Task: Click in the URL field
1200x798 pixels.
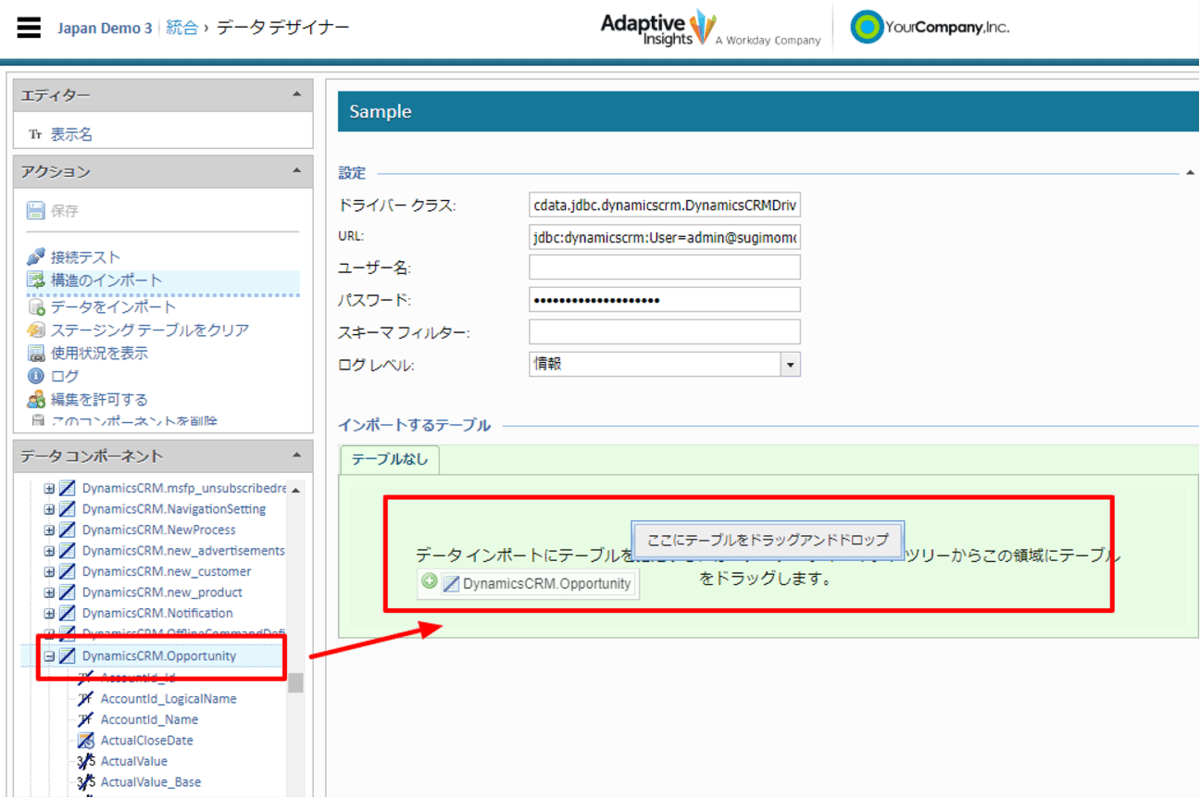Action: click(x=665, y=237)
